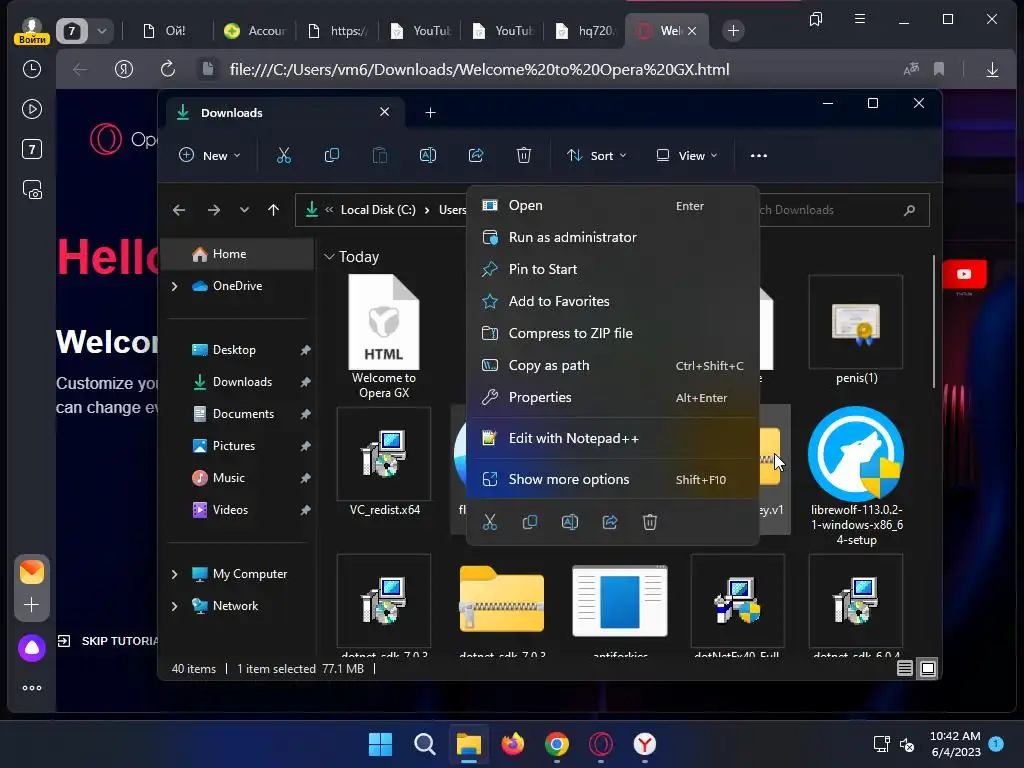
Task: Go back in Explorer navigation
Action: (179, 210)
